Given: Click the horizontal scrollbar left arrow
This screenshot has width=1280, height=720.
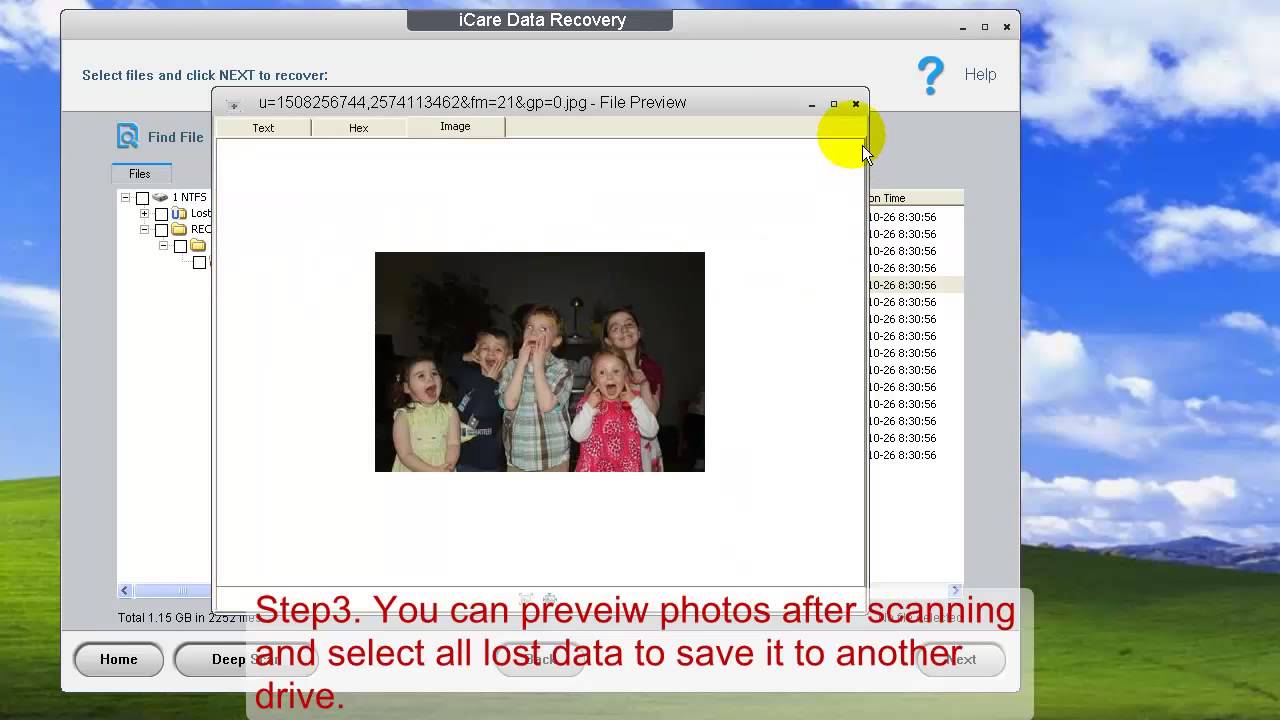Looking at the screenshot, I should tap(125, 591).
